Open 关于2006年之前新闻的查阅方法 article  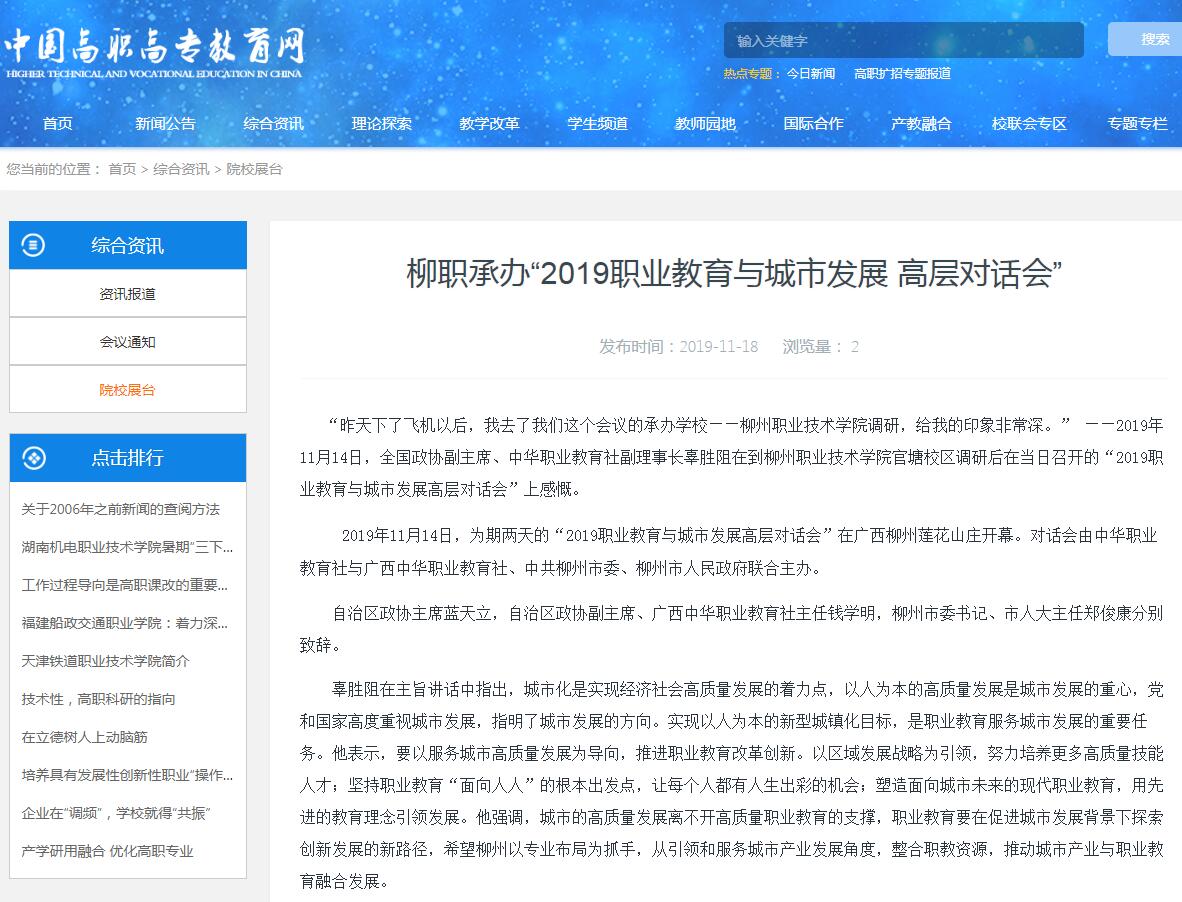pos(120,509)
